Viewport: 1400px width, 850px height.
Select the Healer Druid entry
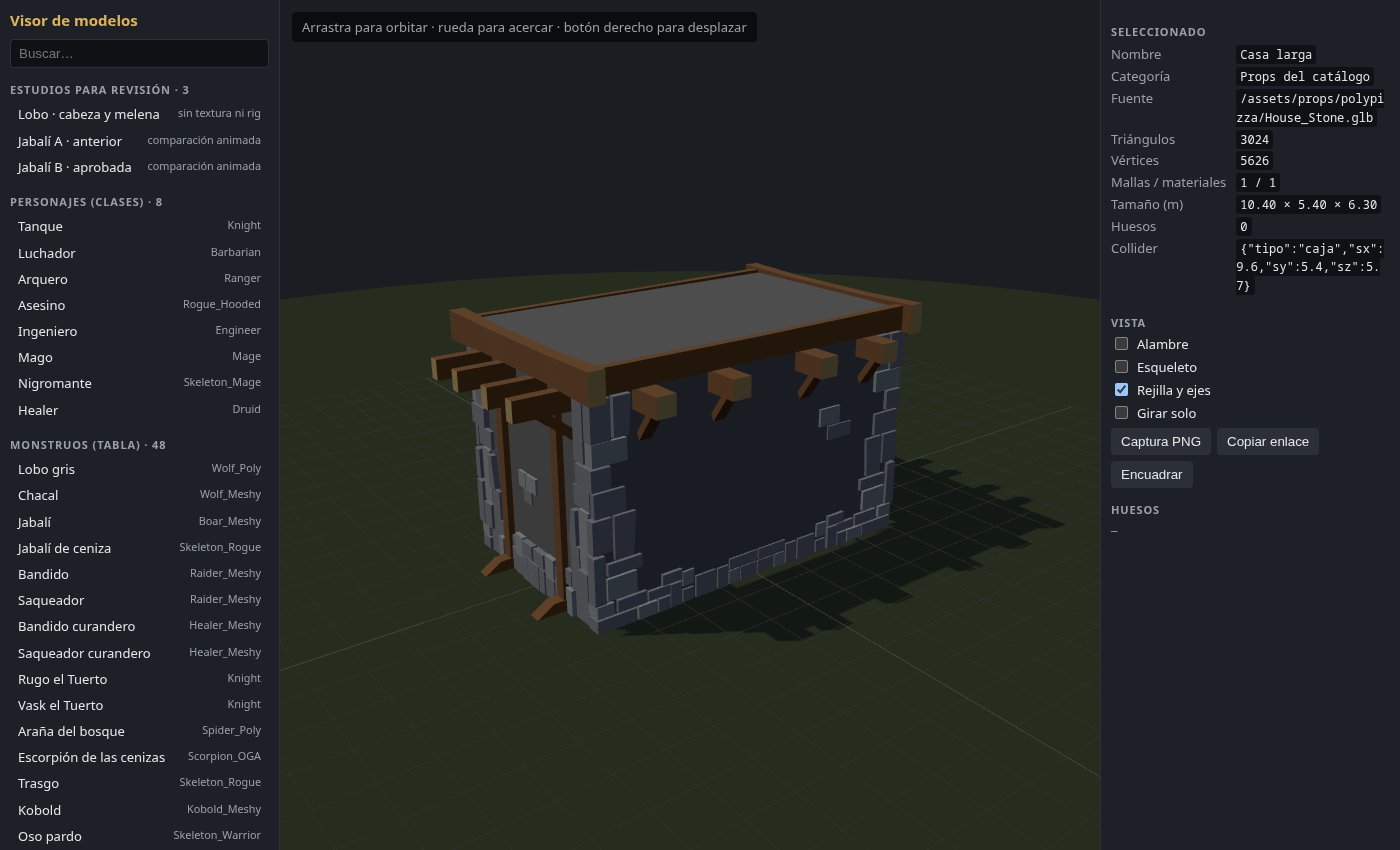(139, 410)
